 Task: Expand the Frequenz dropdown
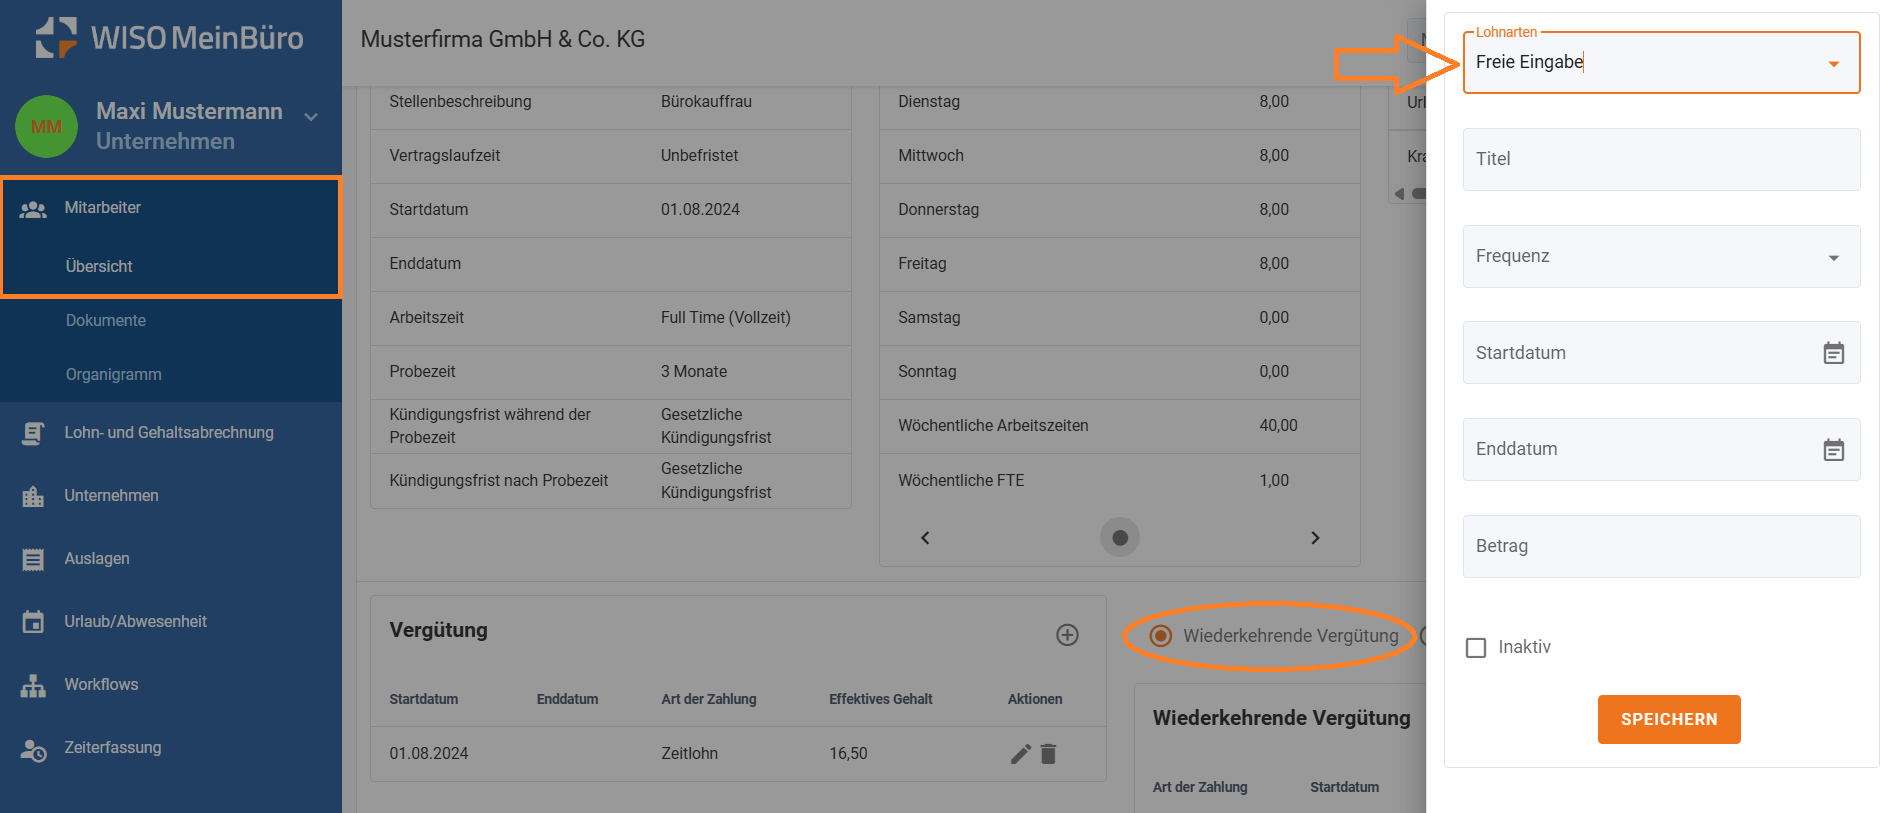1833,258
